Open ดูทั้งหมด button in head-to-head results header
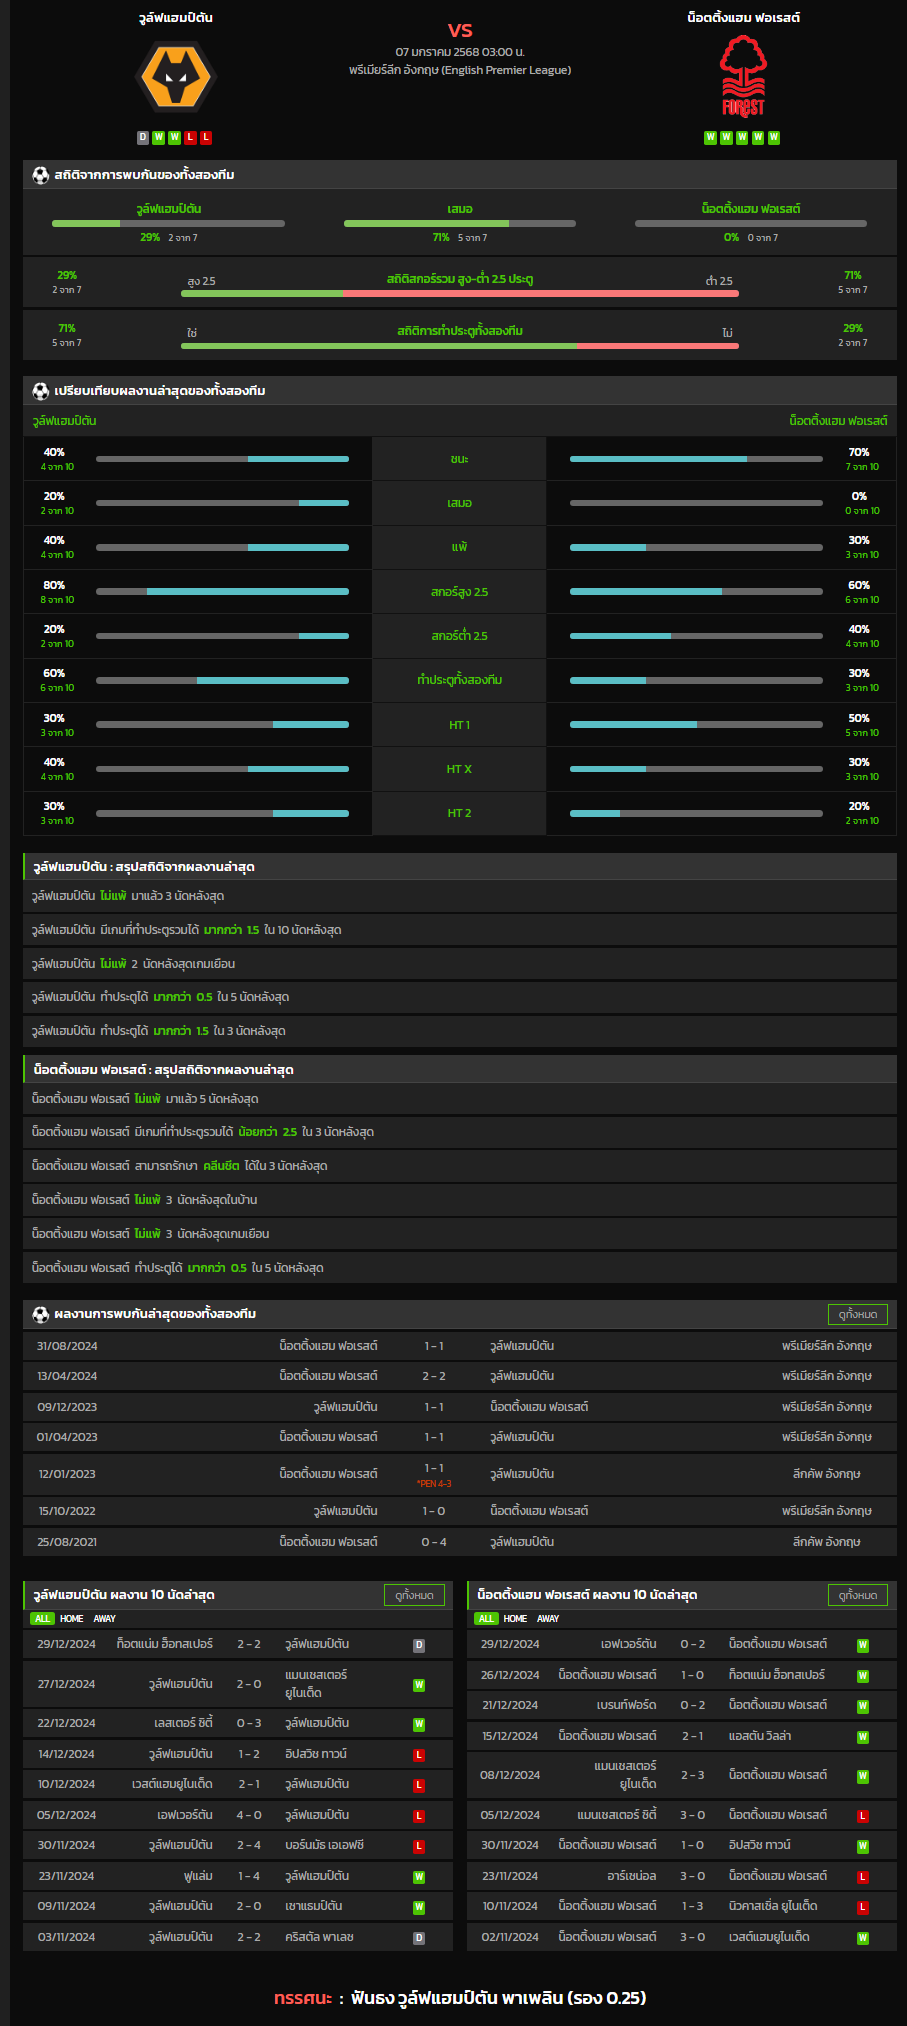Screen dimensions: 907x2026 point(858,1314)
